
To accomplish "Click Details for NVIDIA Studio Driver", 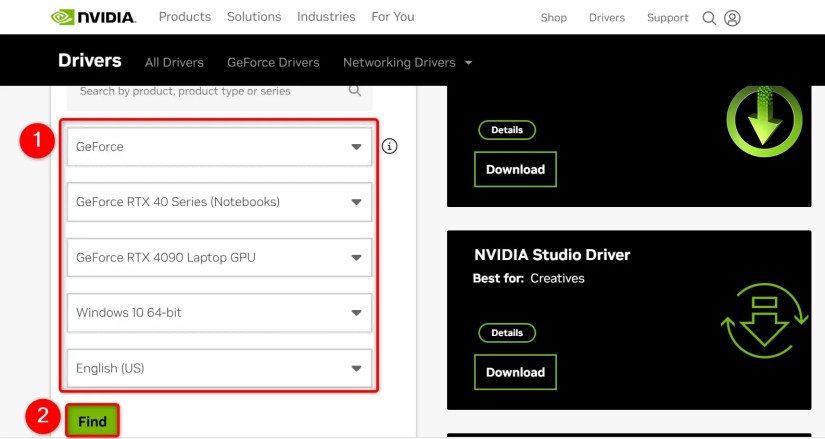I will [x=507, y=333].
